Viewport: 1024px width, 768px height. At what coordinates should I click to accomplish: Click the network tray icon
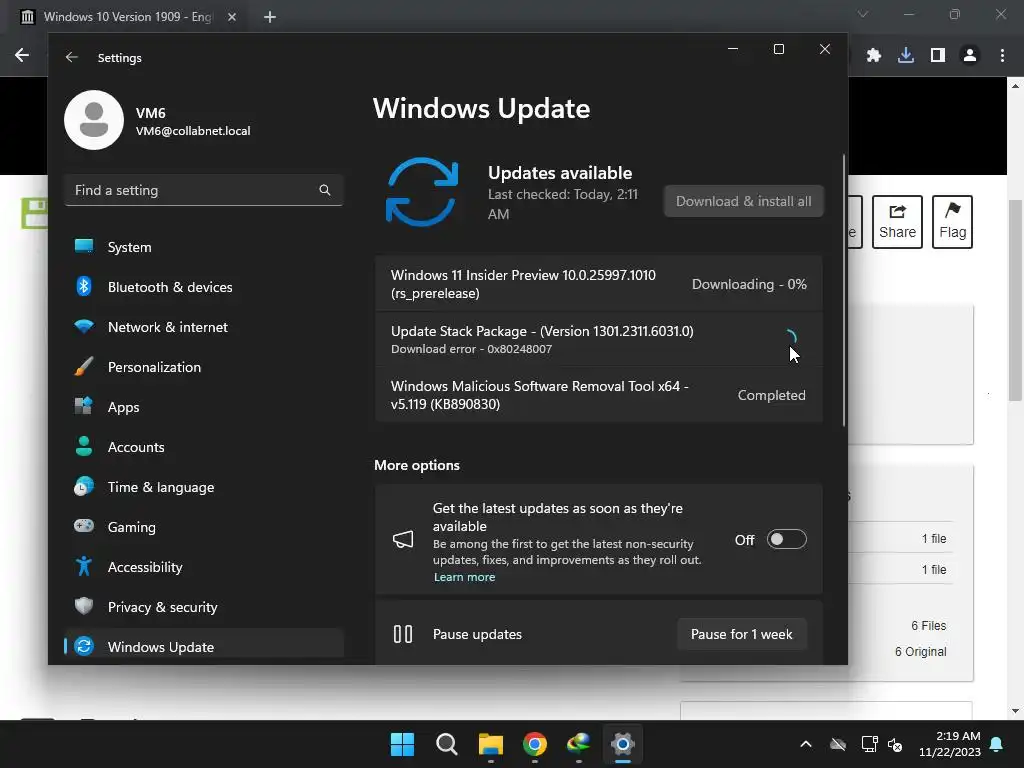pyautogui.click(x=870, y=744)
